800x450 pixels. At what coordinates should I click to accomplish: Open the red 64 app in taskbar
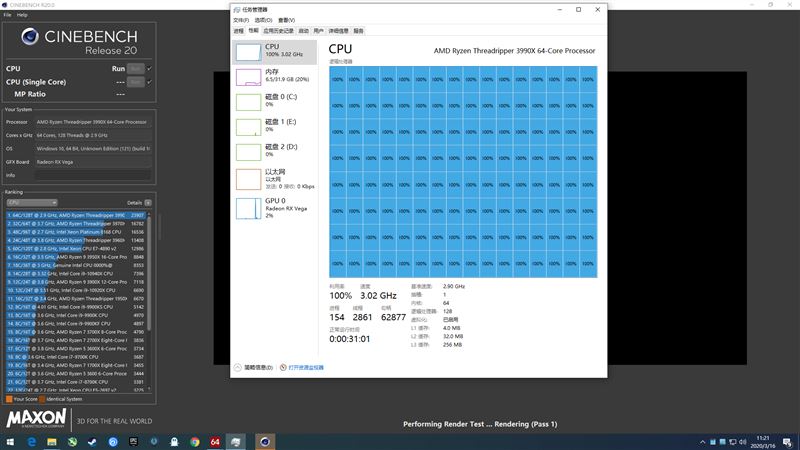[215, 442]
